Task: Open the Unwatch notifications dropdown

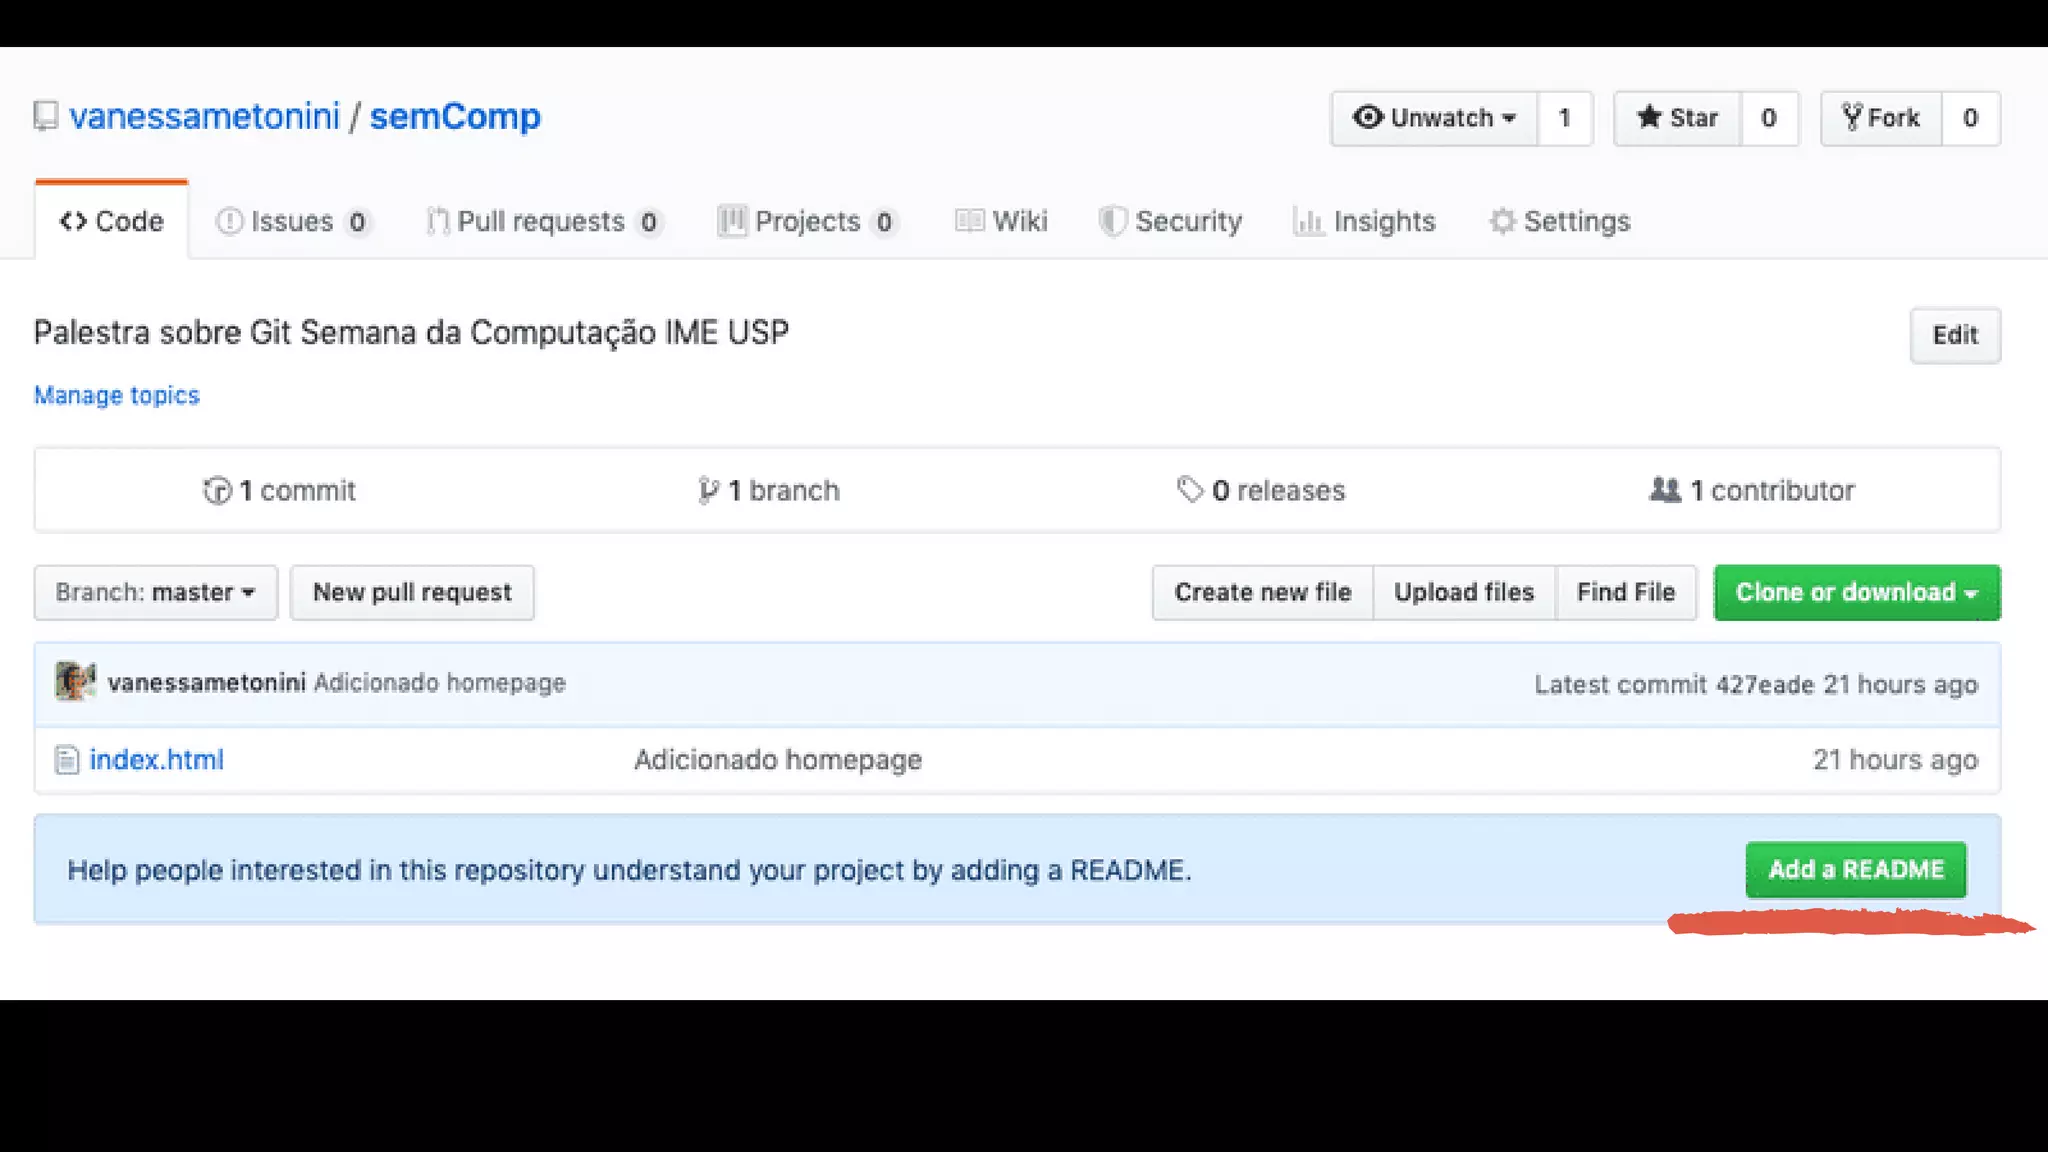Action: pos(1434,118)
